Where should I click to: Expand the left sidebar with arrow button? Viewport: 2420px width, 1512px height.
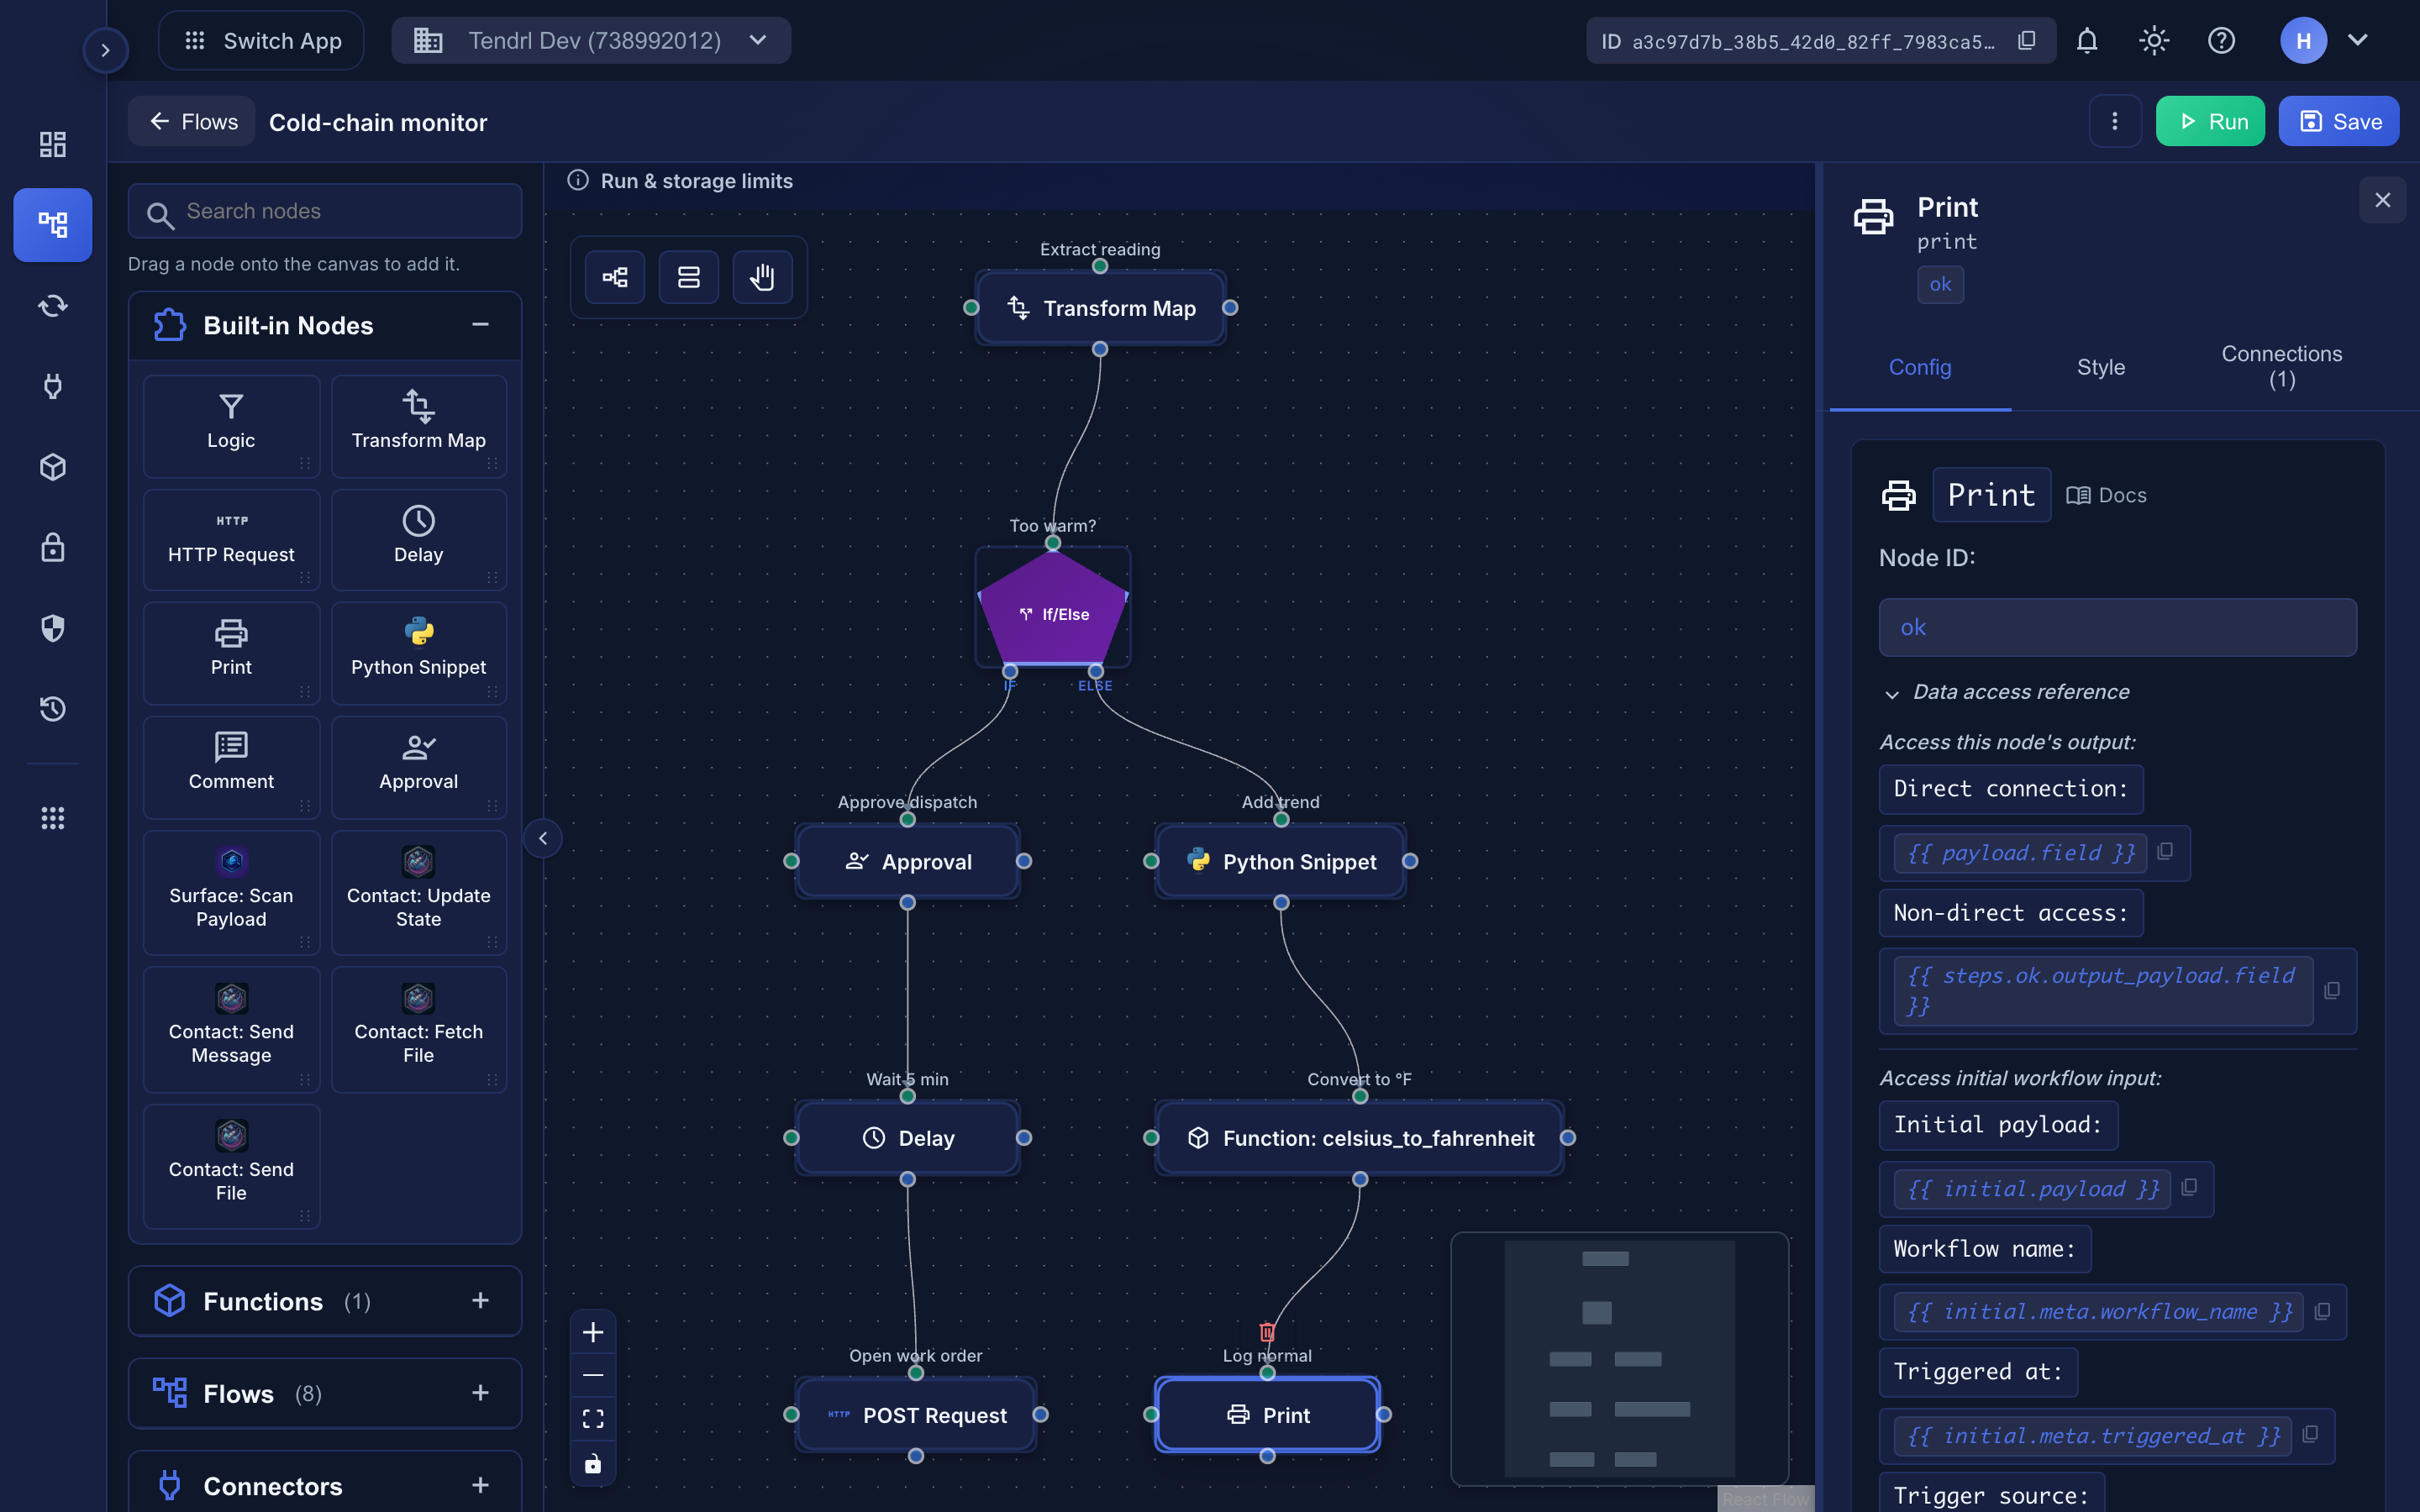pyautogui.click(x=105, y=50)
